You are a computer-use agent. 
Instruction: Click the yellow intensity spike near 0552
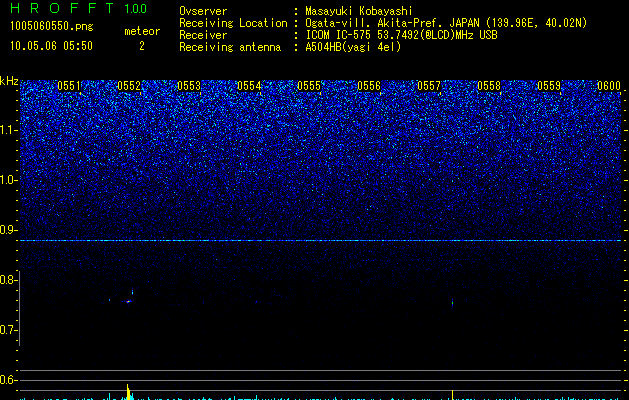pos(129,392)
